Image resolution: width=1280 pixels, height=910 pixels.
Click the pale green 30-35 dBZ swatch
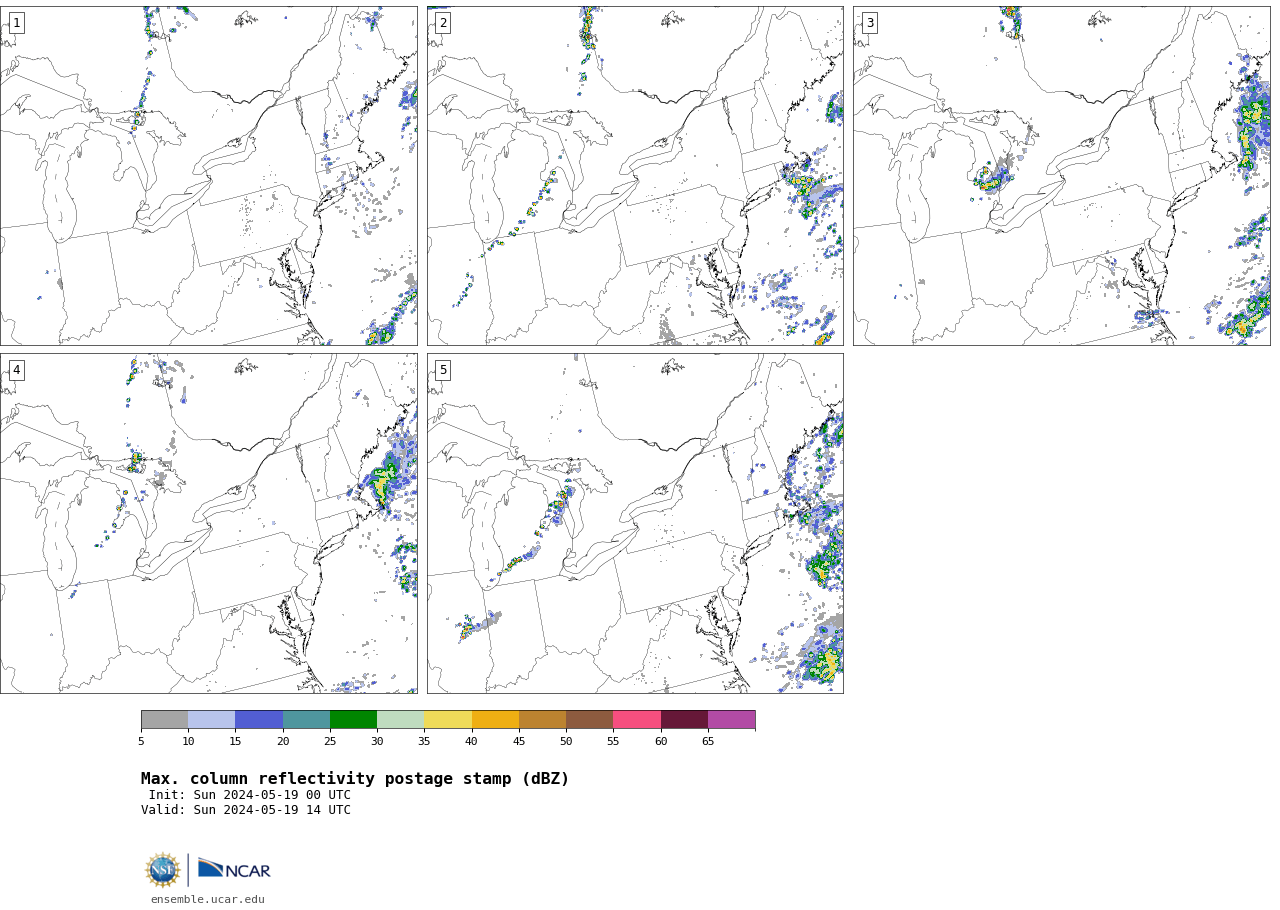[x=400, y=720]
